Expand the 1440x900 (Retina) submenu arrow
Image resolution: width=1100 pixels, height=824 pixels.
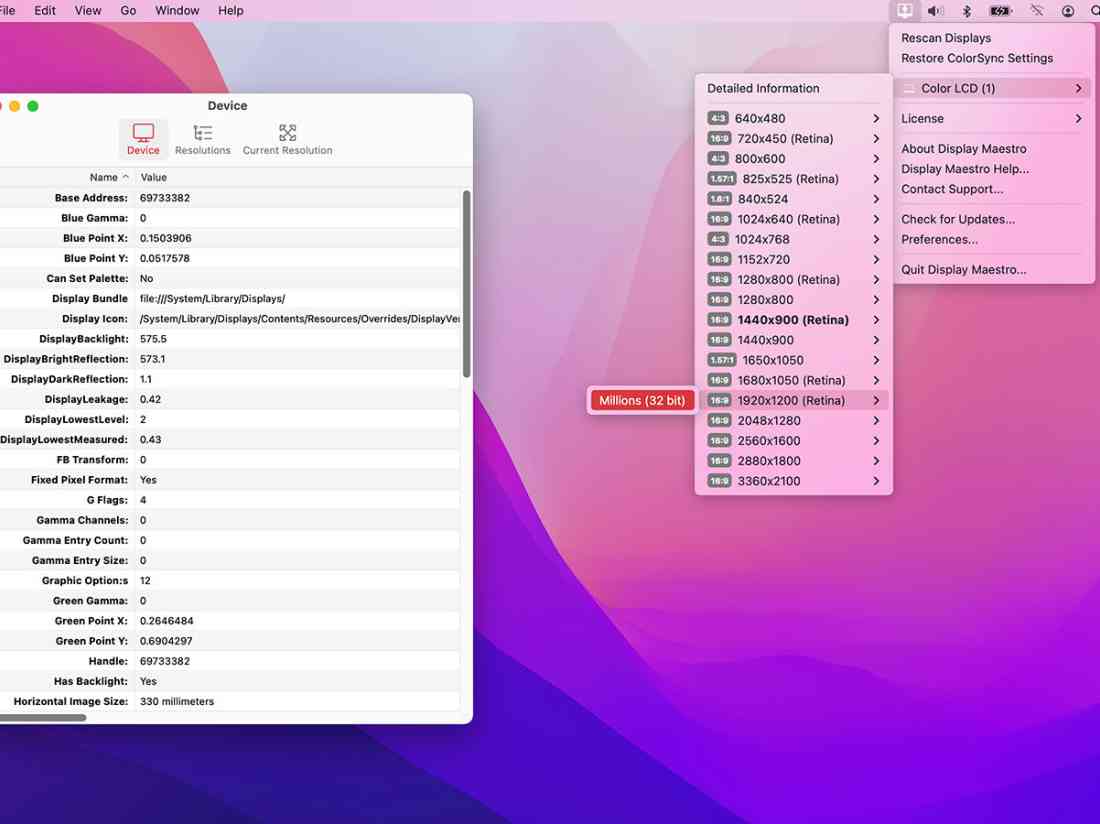(876, 319)
